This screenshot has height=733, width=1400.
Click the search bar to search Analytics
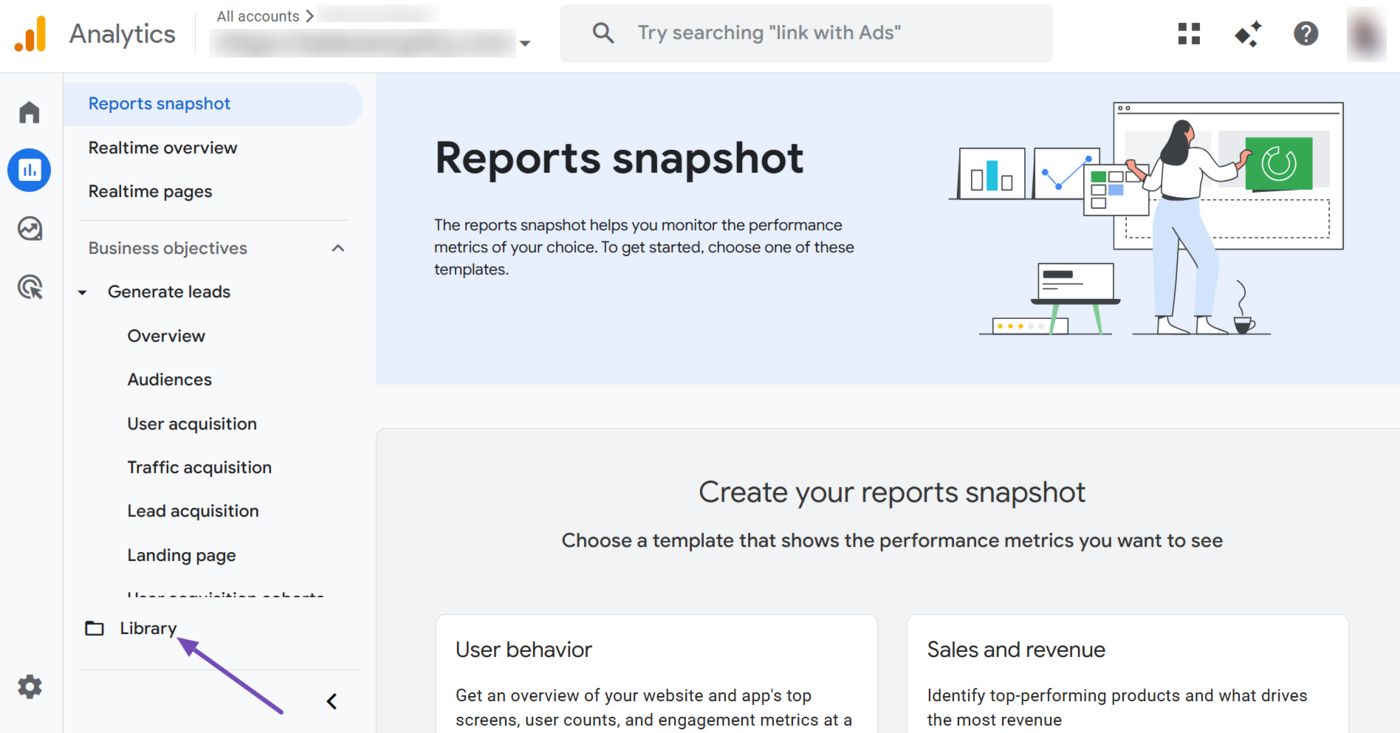tap(806, 33)
